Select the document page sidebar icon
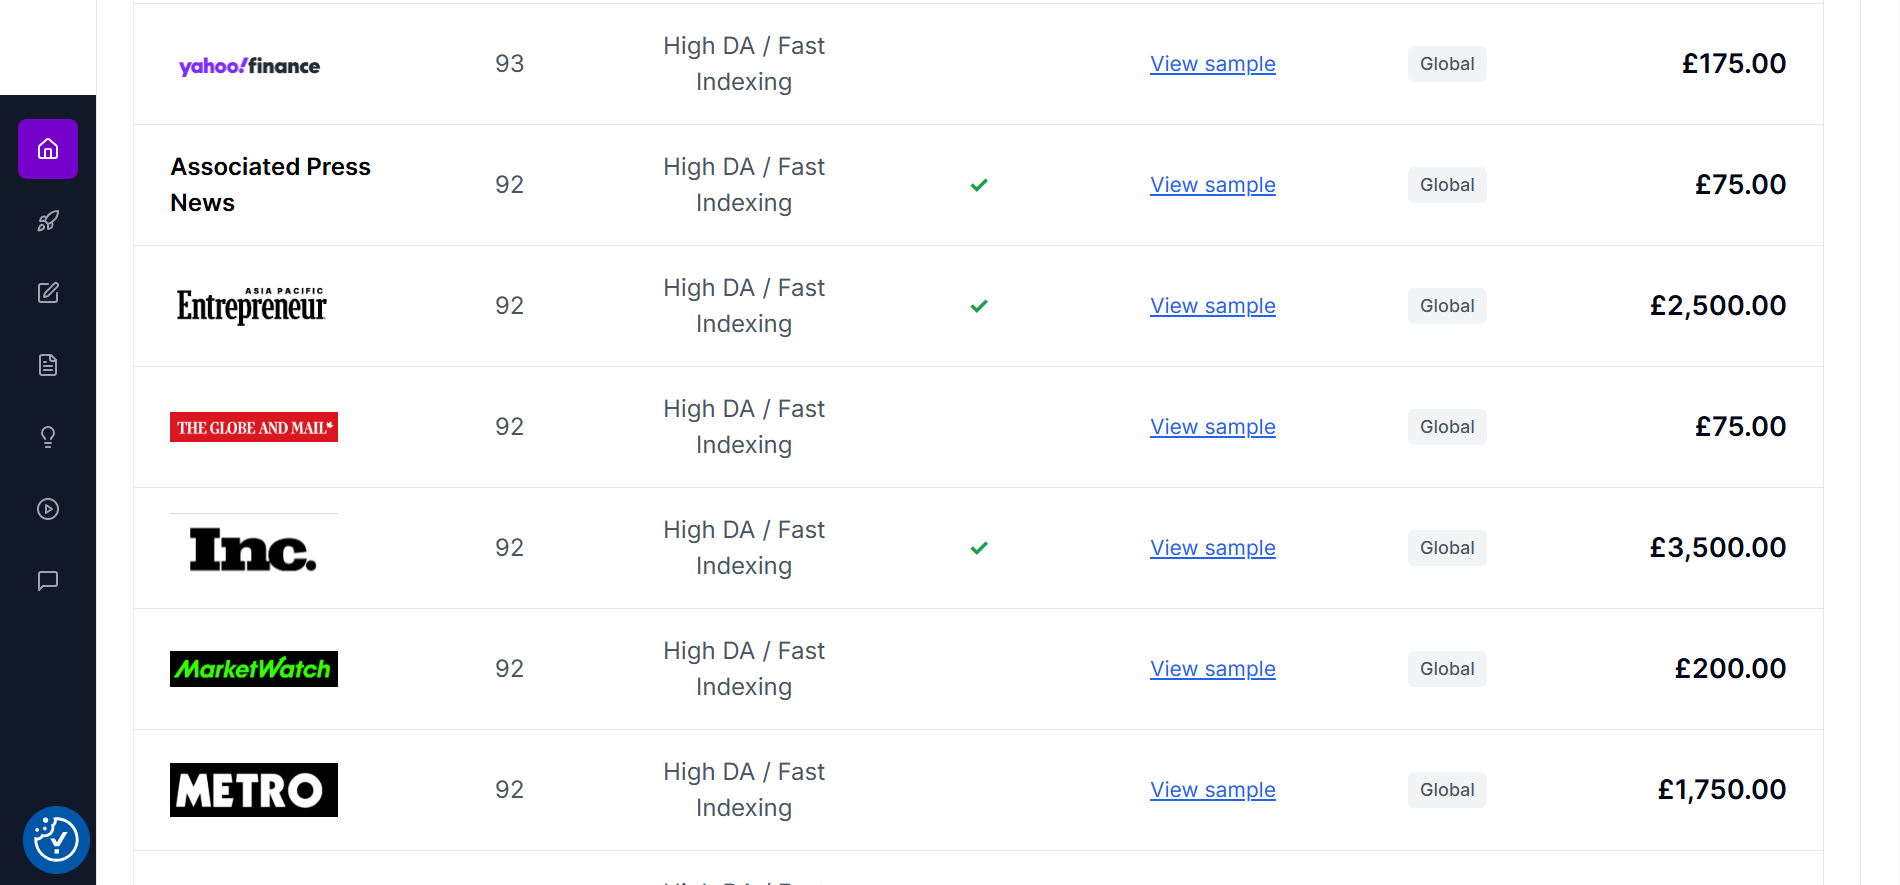 pyautogui.click(x=48, y=365)
